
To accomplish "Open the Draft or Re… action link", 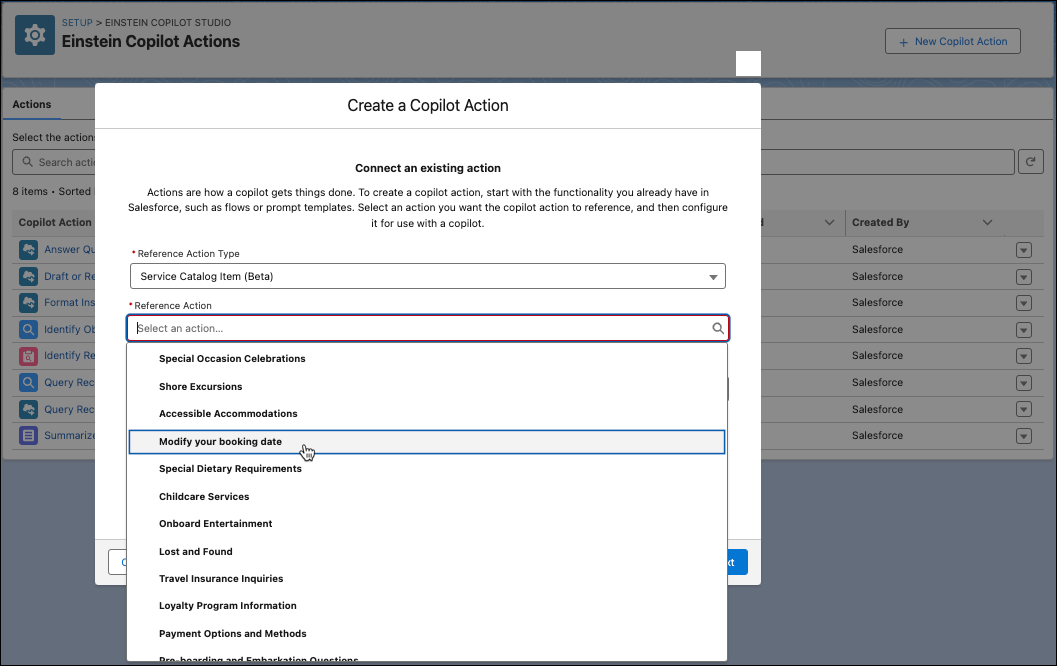I will (x=69, y=276).
